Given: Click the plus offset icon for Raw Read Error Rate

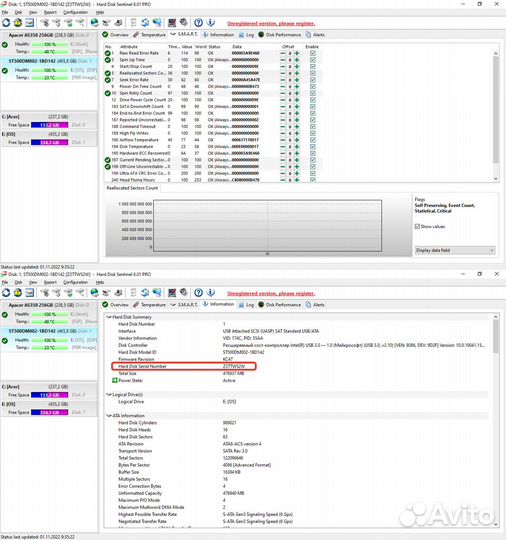Looking at the screenshot, I should 297,53.
